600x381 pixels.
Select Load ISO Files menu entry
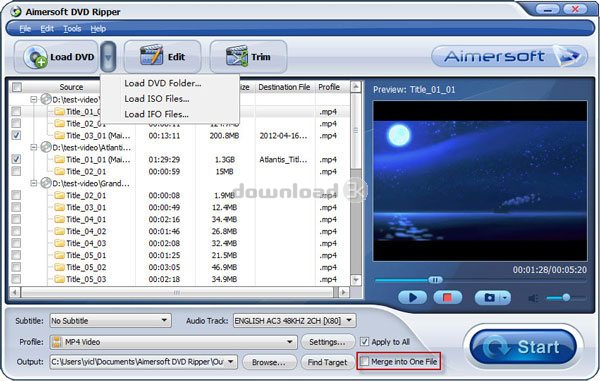click(157, 98)
